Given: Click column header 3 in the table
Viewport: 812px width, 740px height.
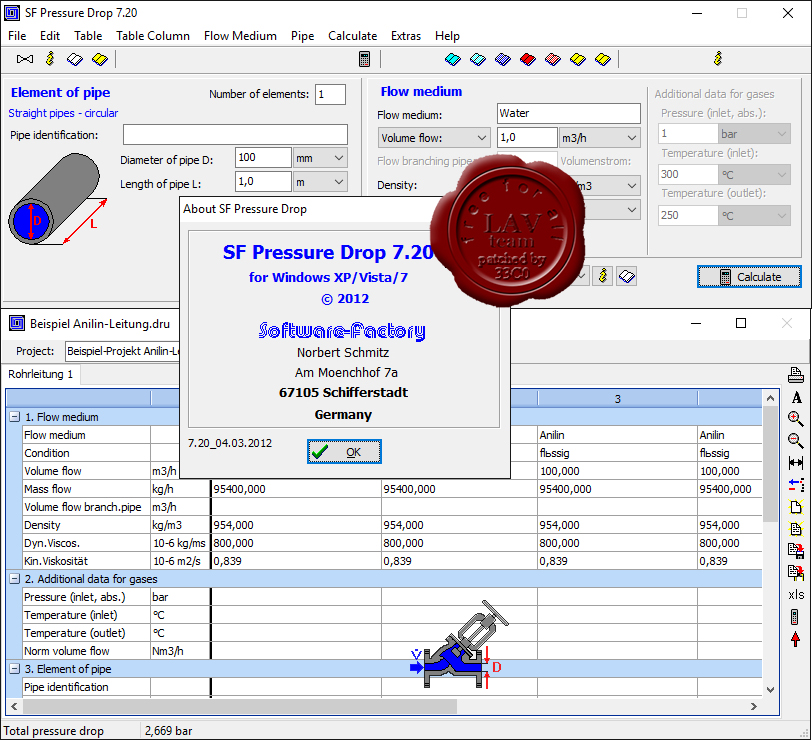Looking at the screenshot, I should pyautogui.click(x=617, y=399).
